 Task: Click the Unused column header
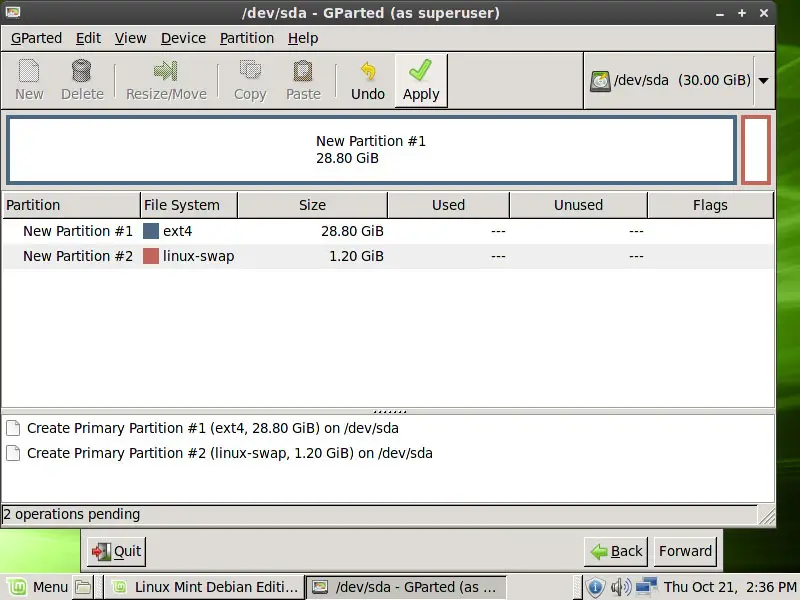click(x=578, y=205)
